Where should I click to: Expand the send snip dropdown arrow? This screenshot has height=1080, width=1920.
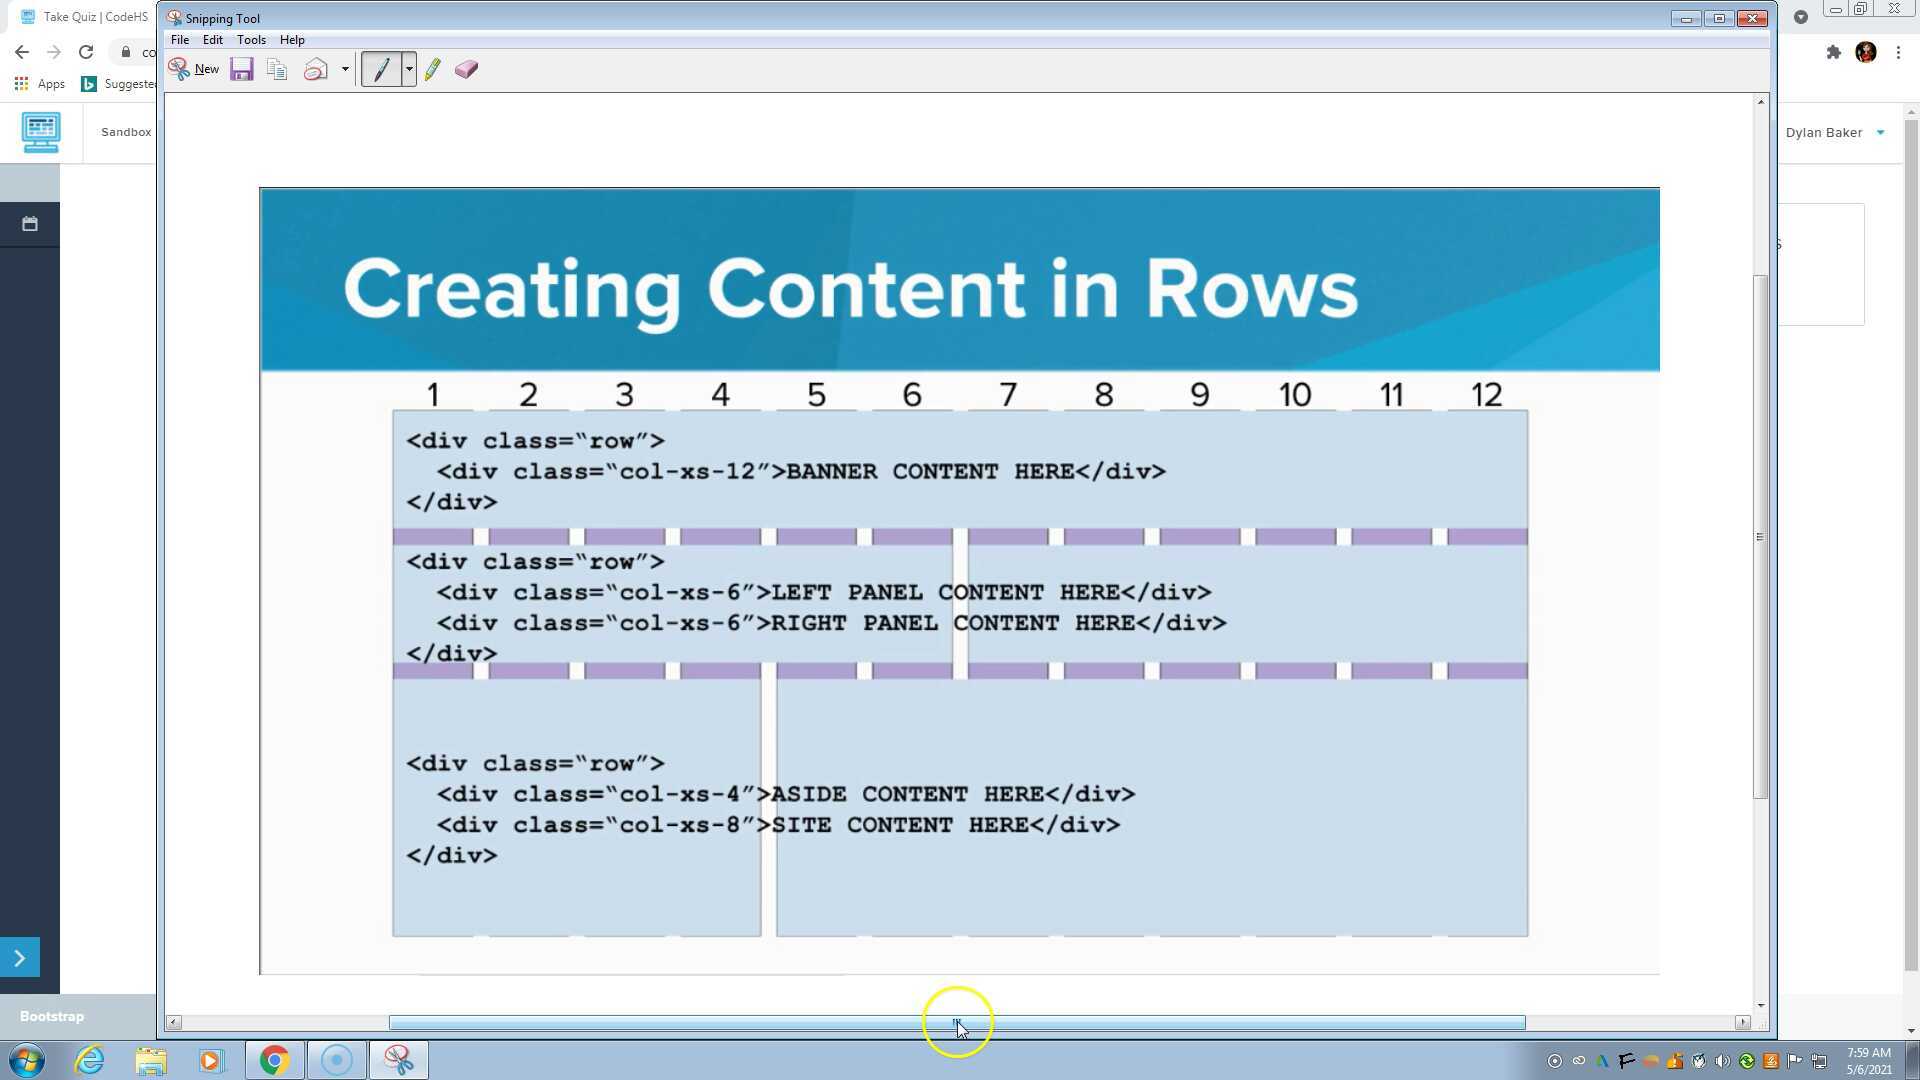(345, 68)
